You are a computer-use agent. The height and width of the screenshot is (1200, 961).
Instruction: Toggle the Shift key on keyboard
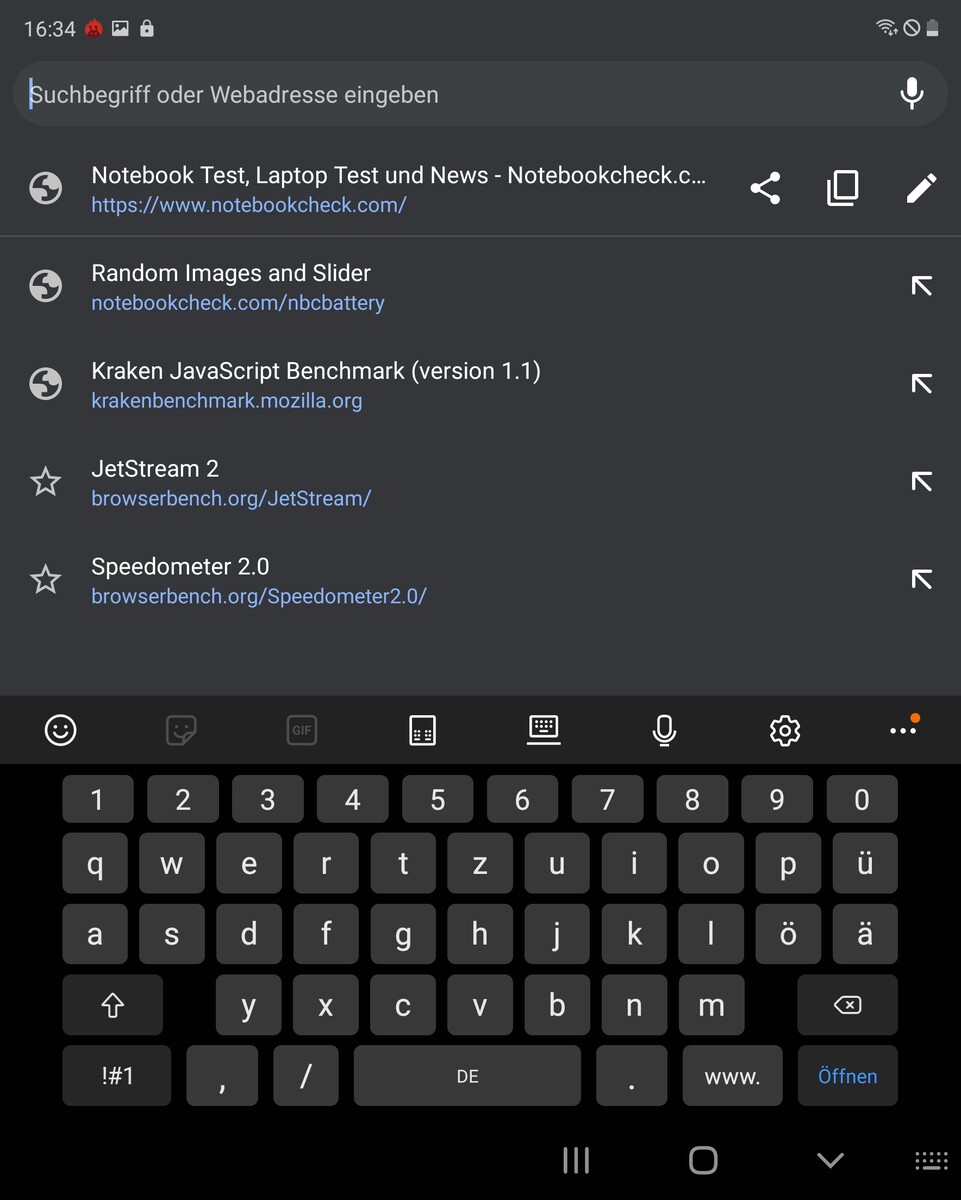click(x=112, y=1005)
